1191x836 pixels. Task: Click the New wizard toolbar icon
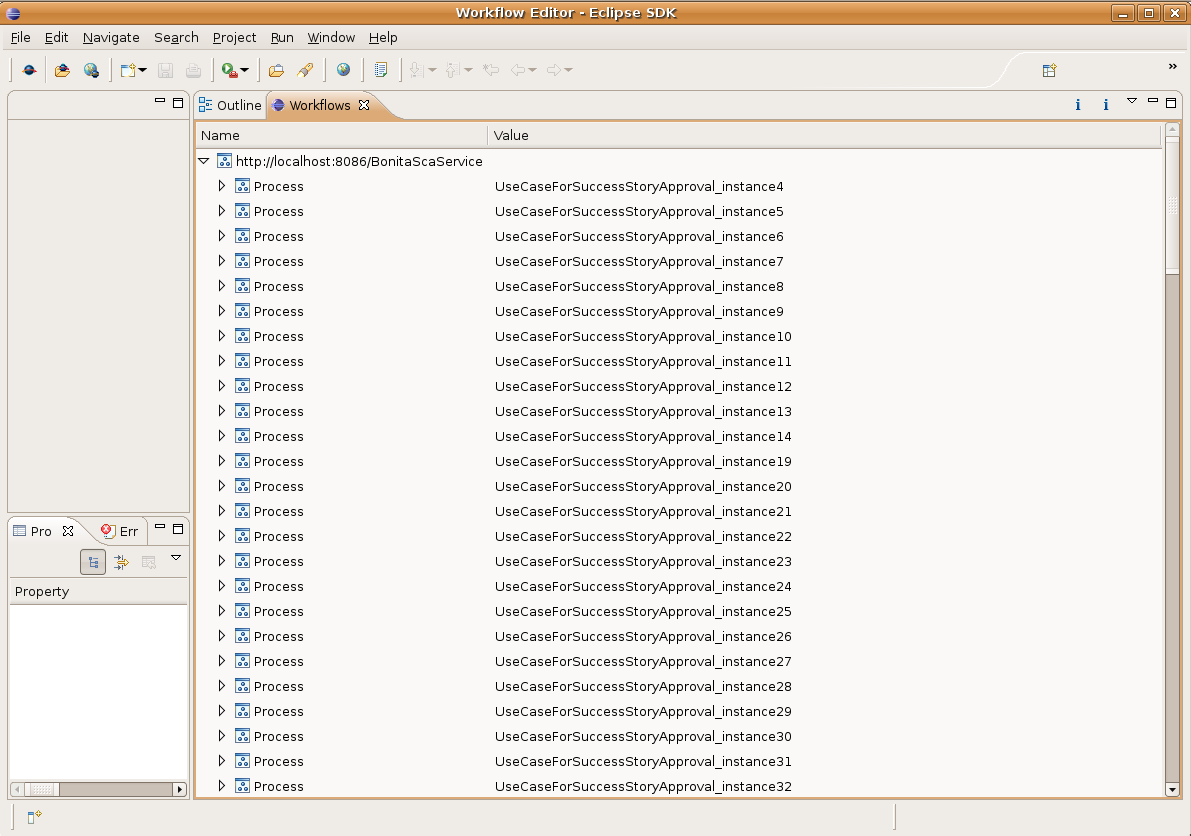(128, 70)
